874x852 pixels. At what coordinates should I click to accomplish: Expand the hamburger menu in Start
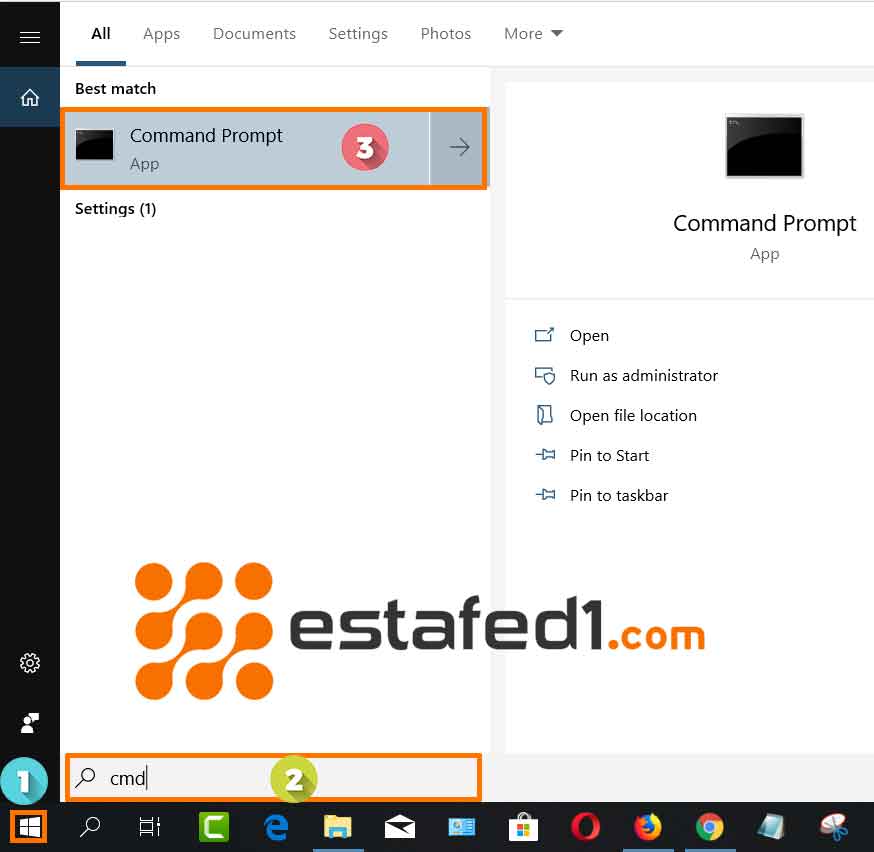click(x=30, y=37)
